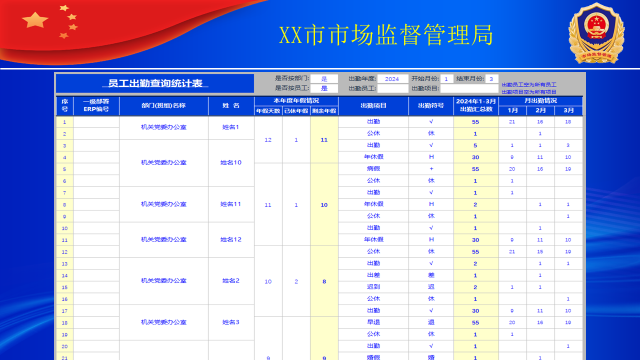Select the 姓名 column header
The width and height of the screenshot is (640, 360).
click(231, 106)
